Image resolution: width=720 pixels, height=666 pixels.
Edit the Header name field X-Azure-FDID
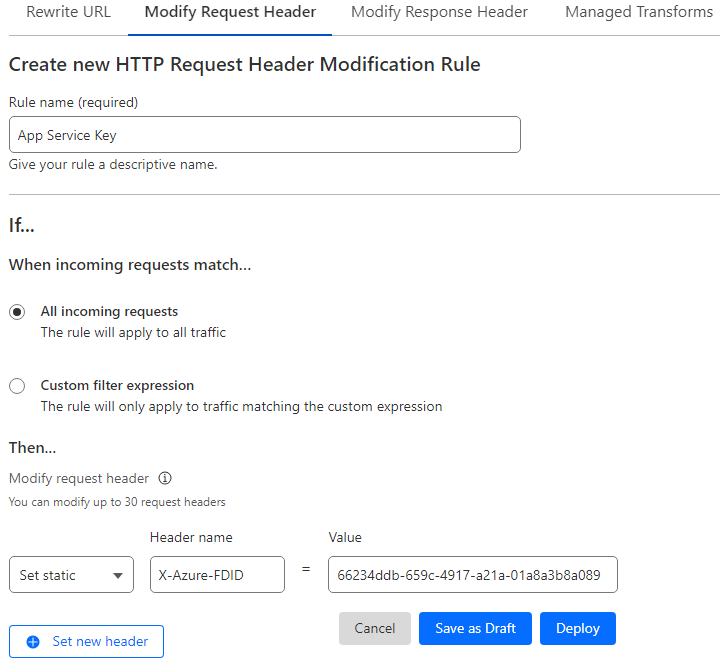tap(217, 575)
